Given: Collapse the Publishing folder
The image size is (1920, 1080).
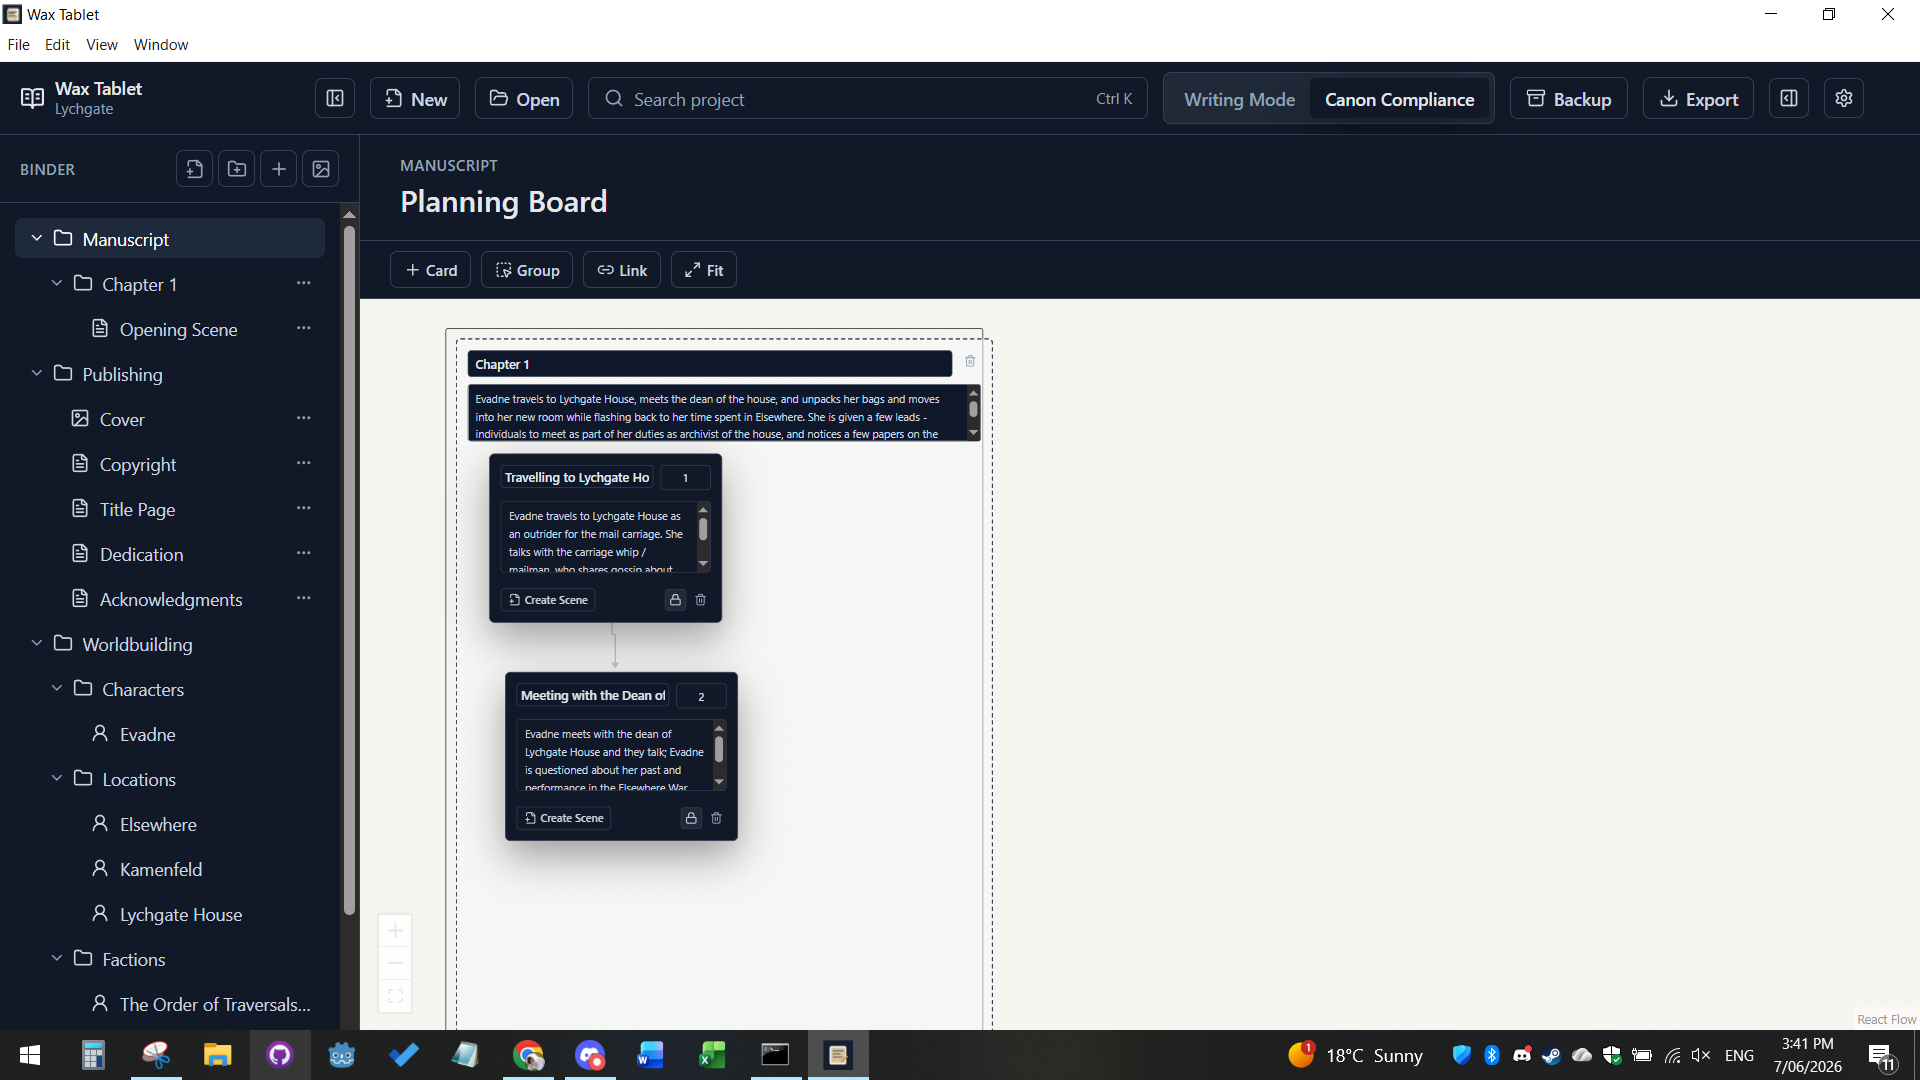Looking at the screenshot, I should tap(37, 373).
